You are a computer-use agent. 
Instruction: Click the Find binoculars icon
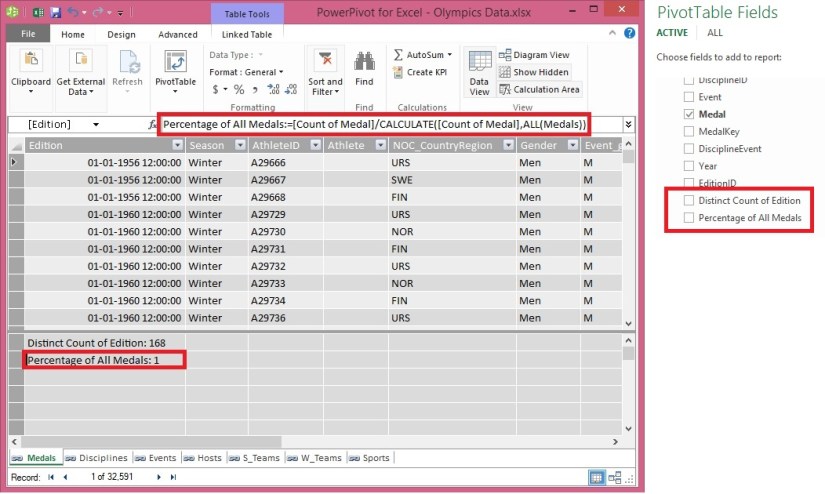[364, 62]
